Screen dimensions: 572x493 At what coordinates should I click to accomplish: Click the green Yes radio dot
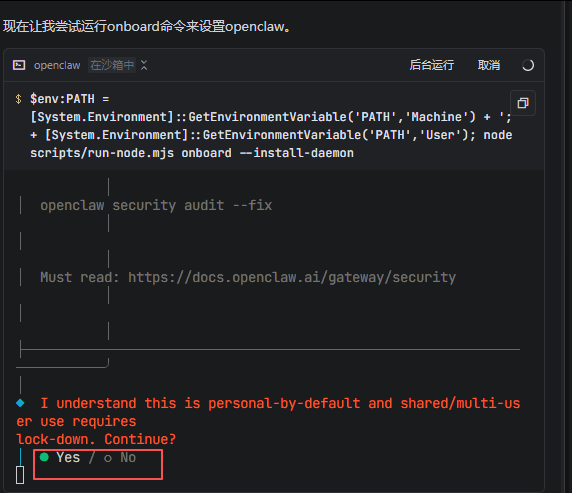click(44, 457)
